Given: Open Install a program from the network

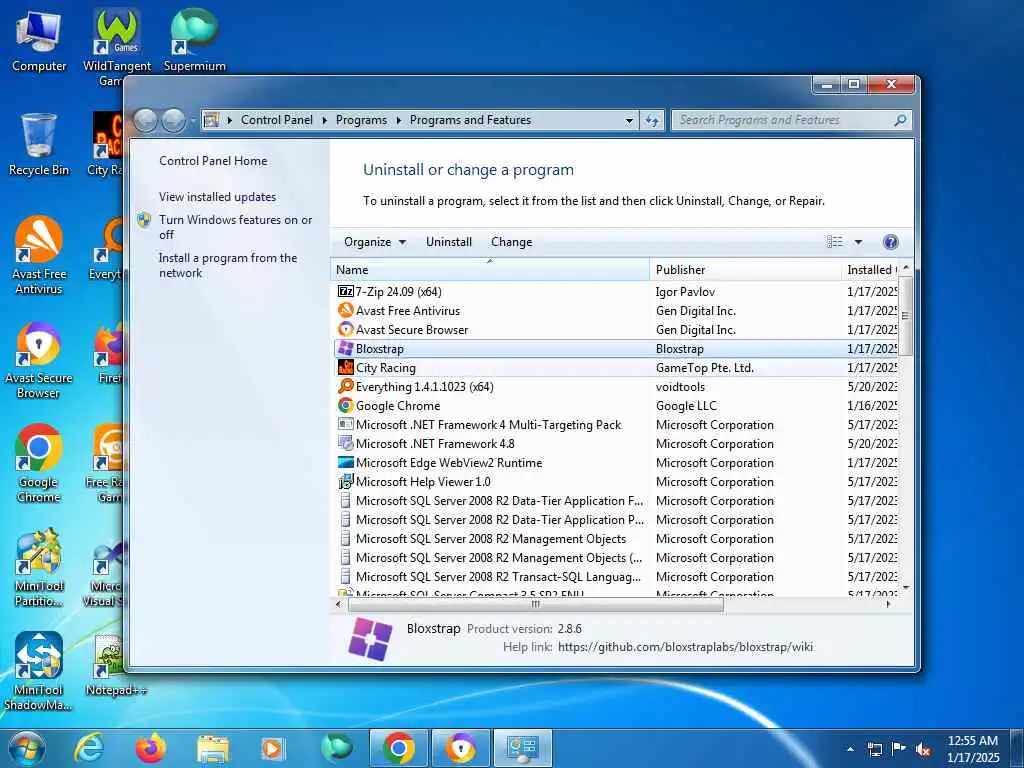Looking at the screenshot, I should pos(228,266).
